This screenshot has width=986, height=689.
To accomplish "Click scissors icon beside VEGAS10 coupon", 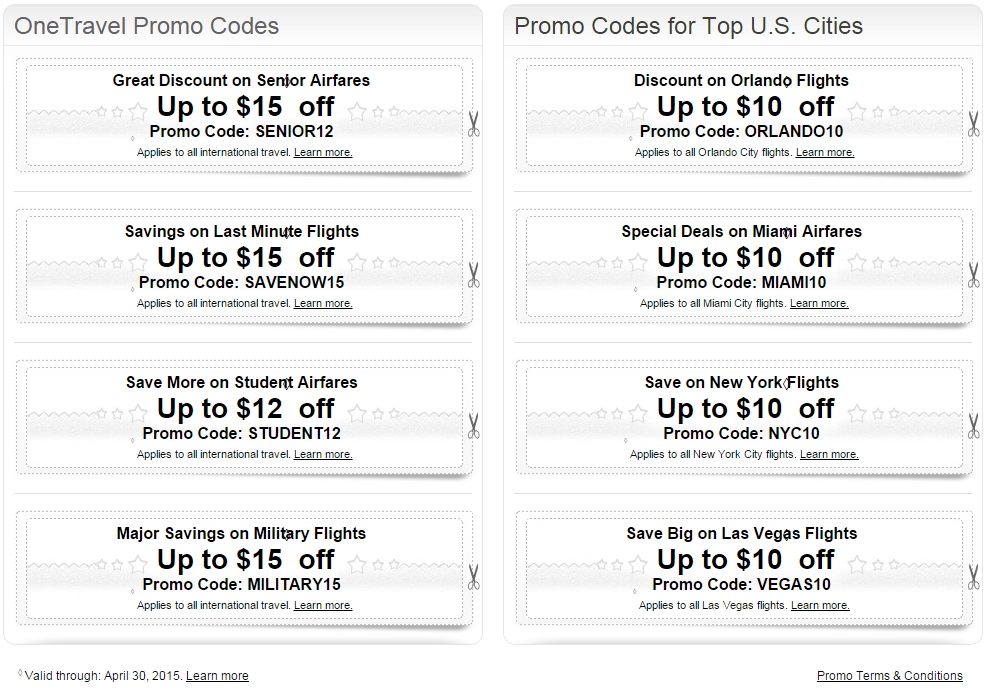I will [973, 577].
